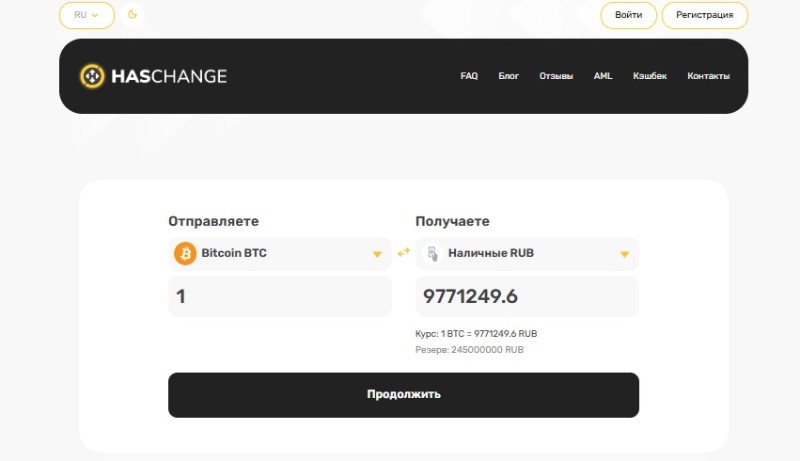
Task: Click the Наличные RUB cash icon
Action: tap(432, 254)
